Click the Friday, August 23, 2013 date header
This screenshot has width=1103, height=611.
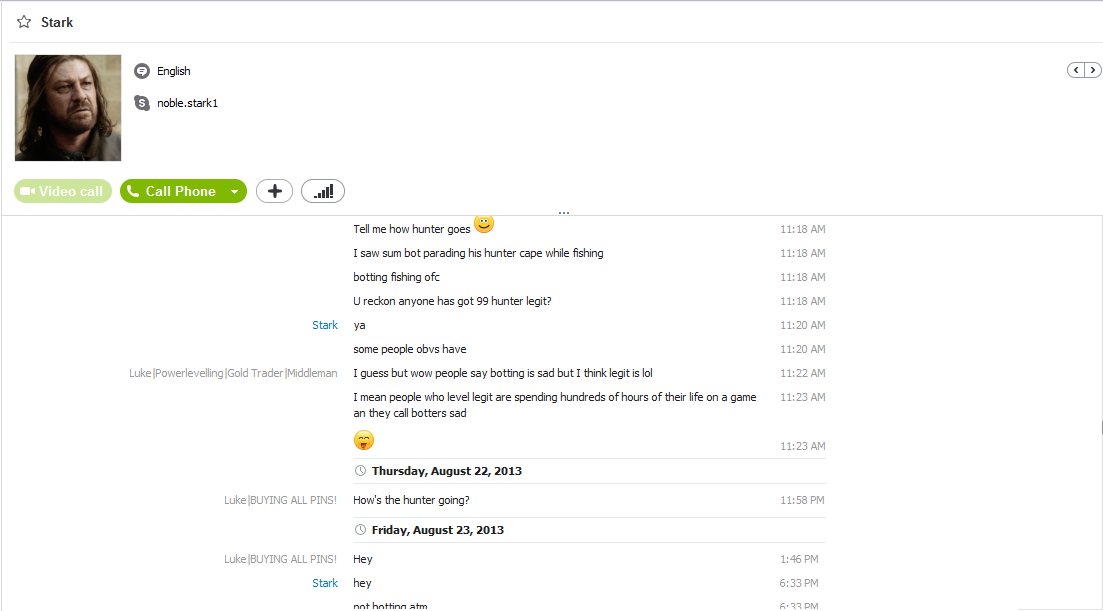click(438, 530)
